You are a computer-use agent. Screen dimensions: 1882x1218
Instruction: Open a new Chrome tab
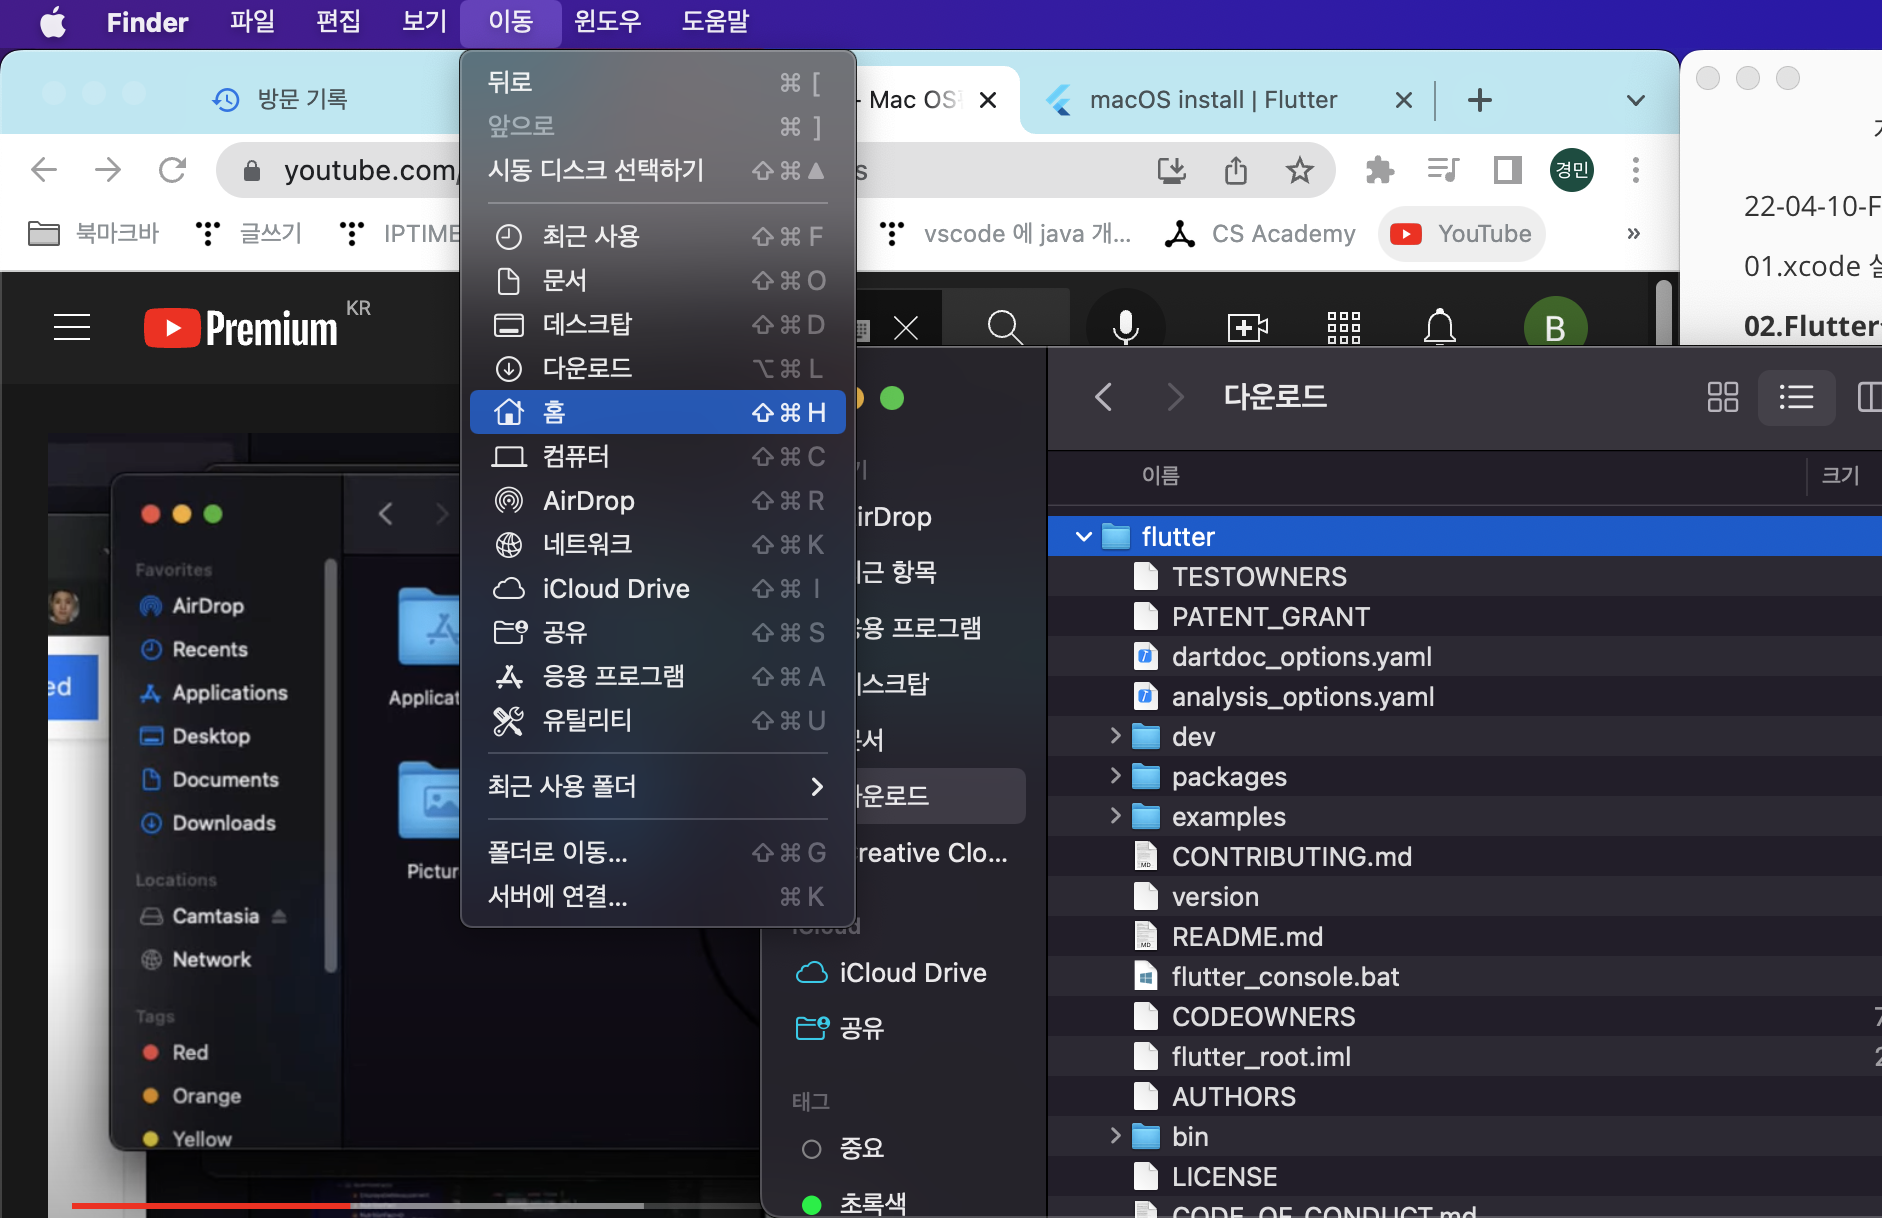[x=1480, y=100]
